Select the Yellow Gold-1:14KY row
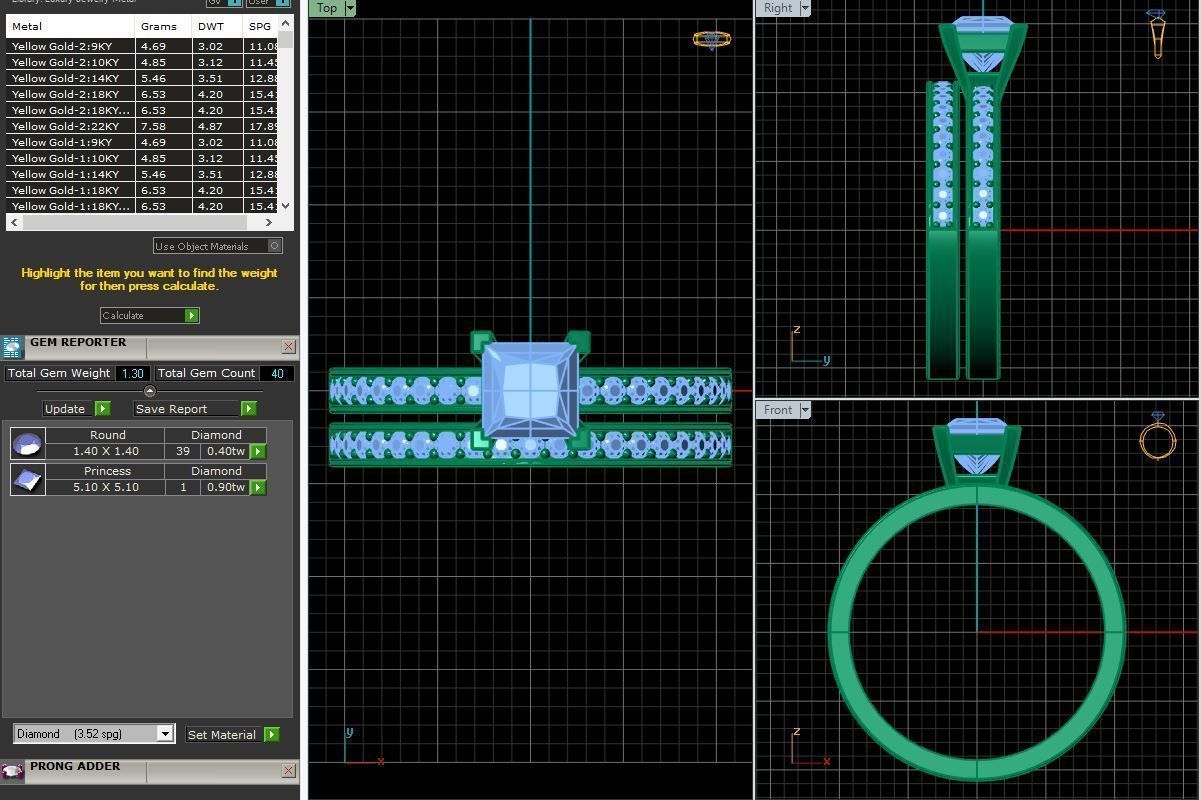Image resolution: width=1201 pixels, height=800 pixels. pos(142,174)
